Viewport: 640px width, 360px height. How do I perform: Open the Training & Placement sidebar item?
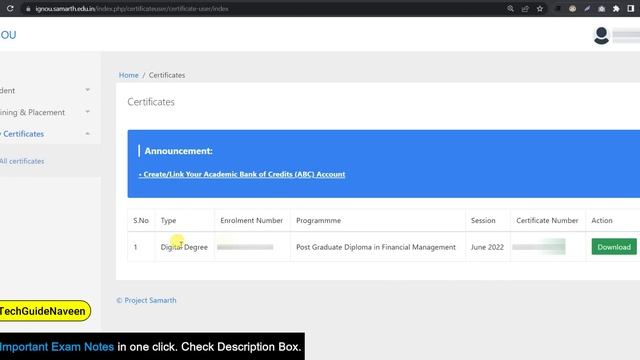tap(32, 112)
